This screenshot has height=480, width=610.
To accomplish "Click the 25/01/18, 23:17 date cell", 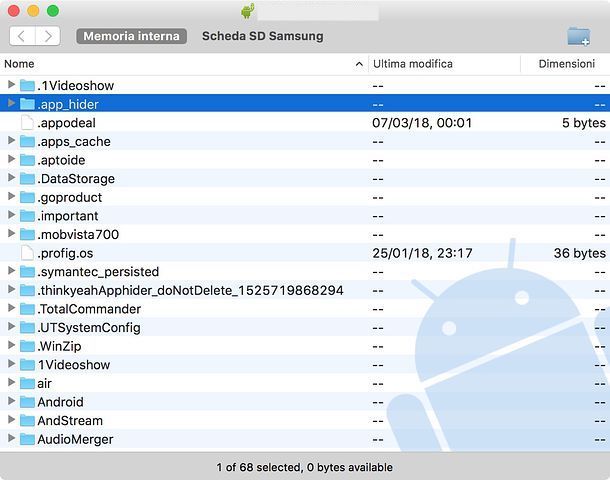I will click(422, 253).
